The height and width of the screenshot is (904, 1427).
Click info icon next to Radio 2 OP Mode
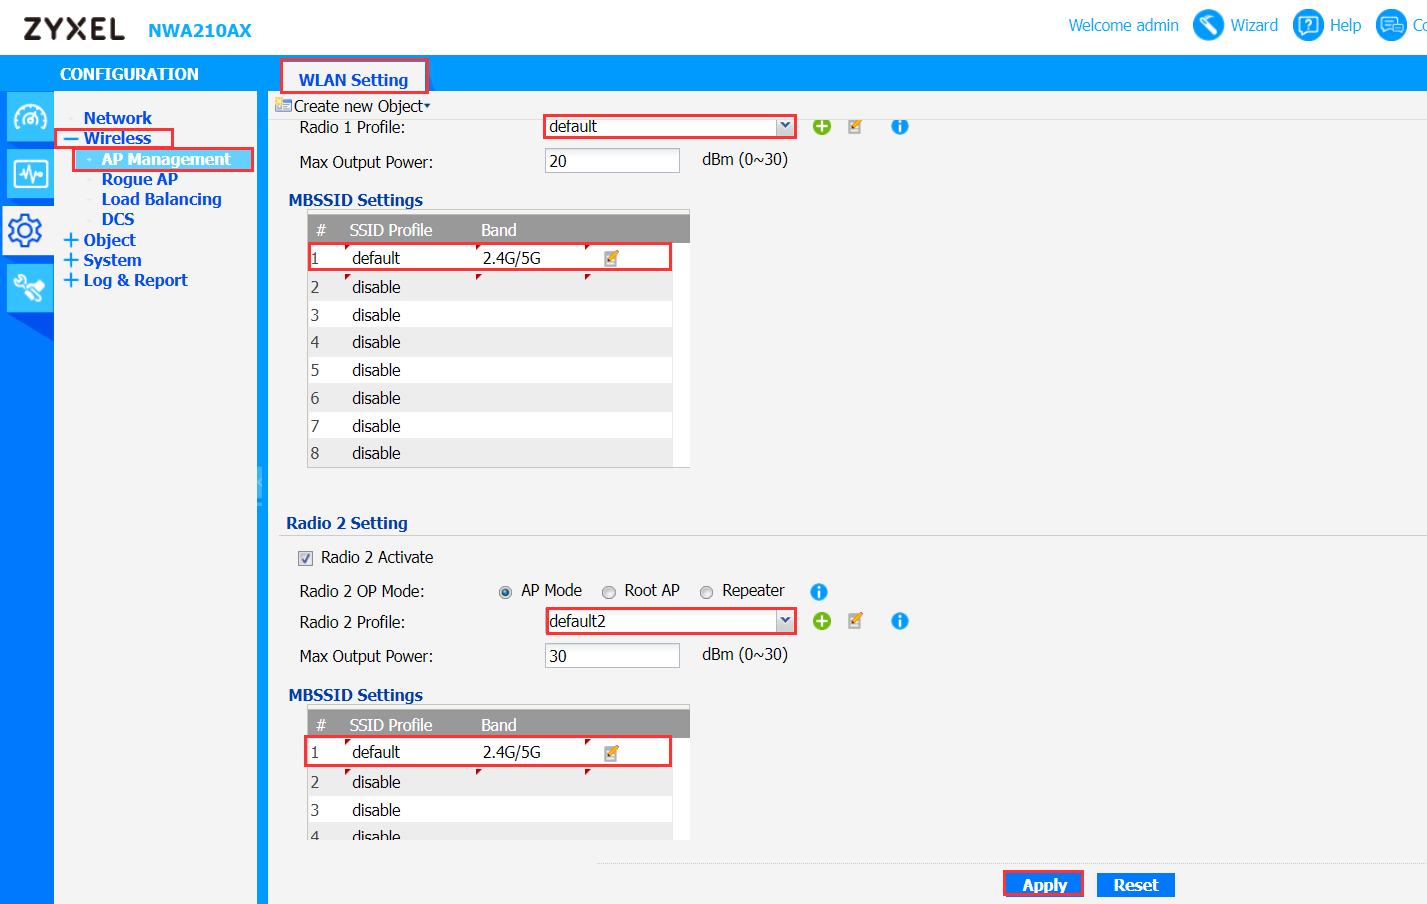coord(818,591)
